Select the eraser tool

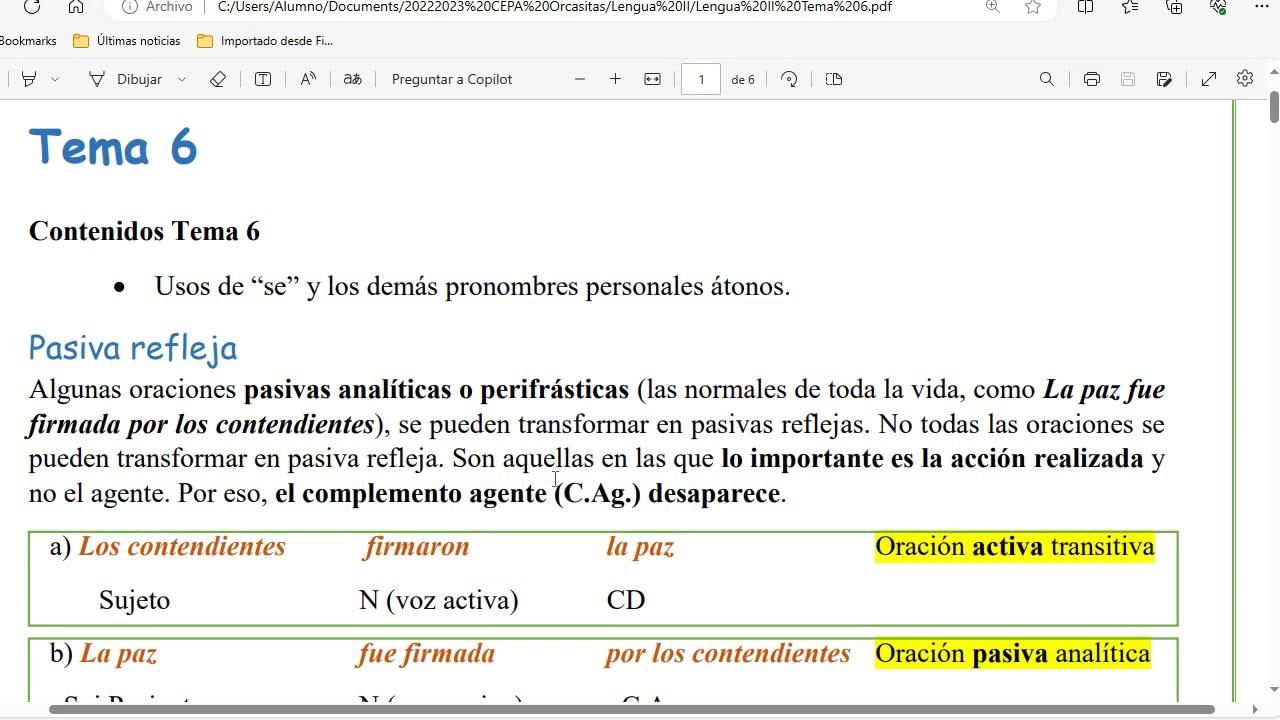point(218,79)
